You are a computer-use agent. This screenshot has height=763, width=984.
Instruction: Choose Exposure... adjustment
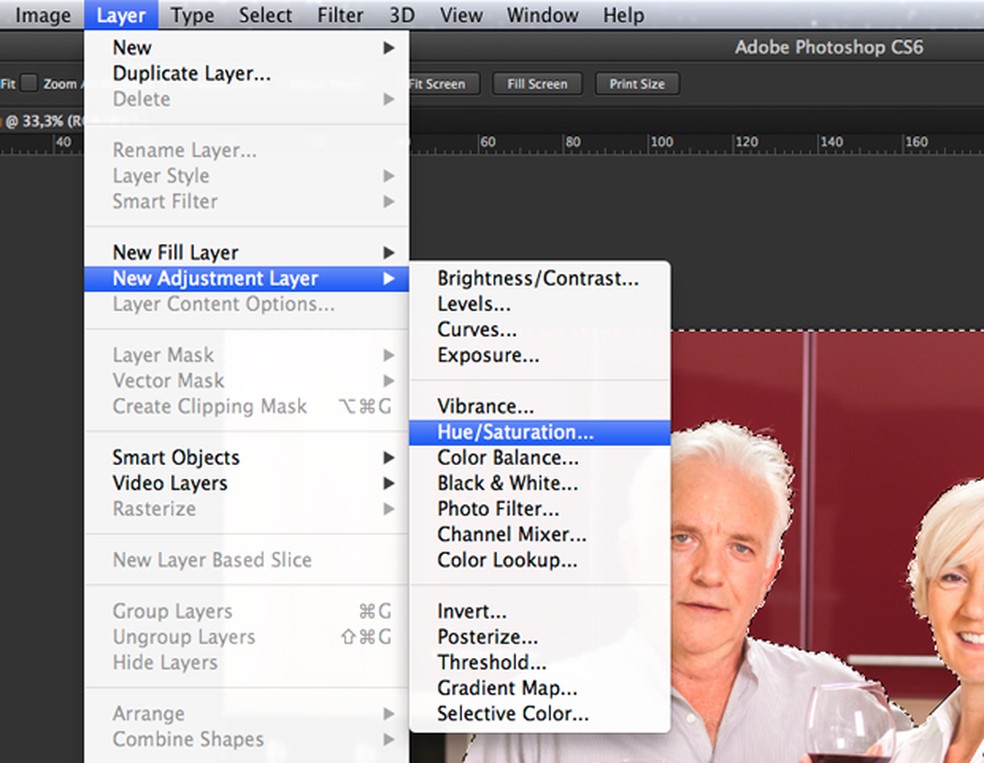(540, 355)
